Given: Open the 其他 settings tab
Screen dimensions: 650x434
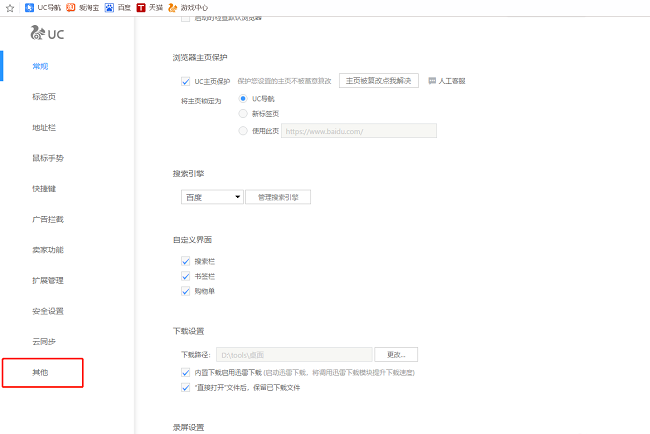Looking at the screenshot, I should coord(40,372).
